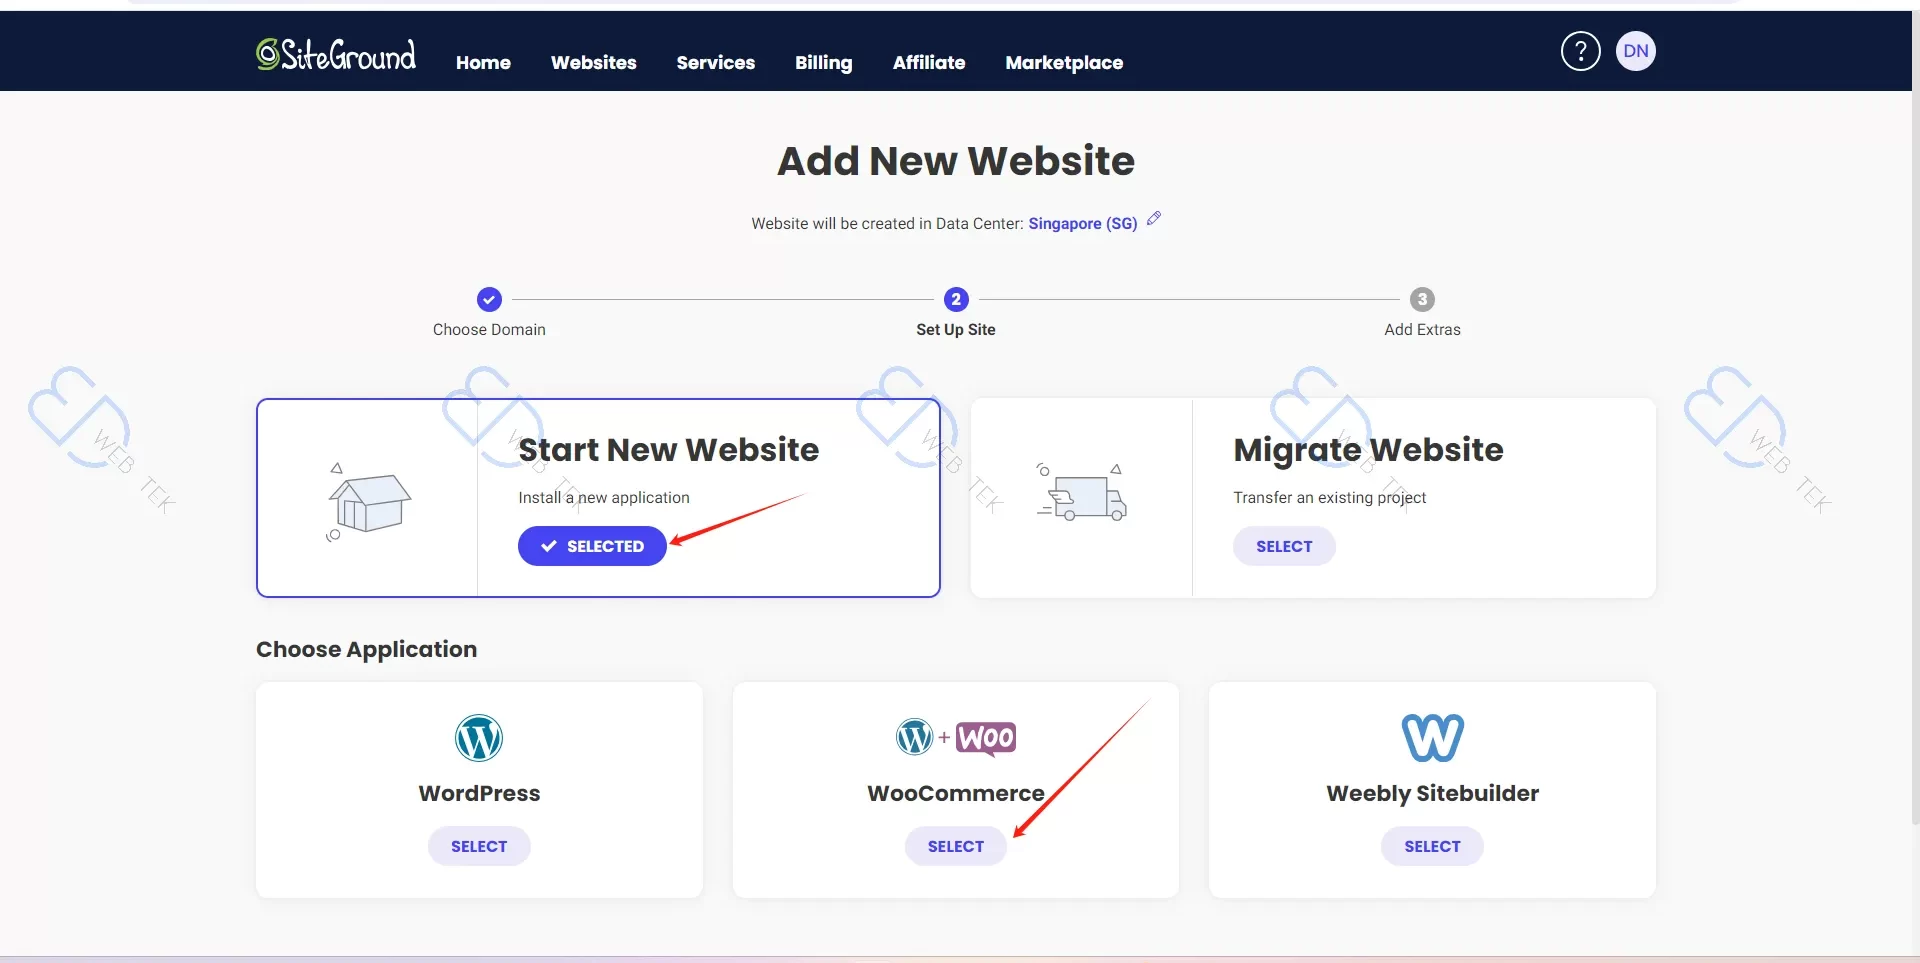
Task: Click the truck icon for migration
Action: point(1082,494)
